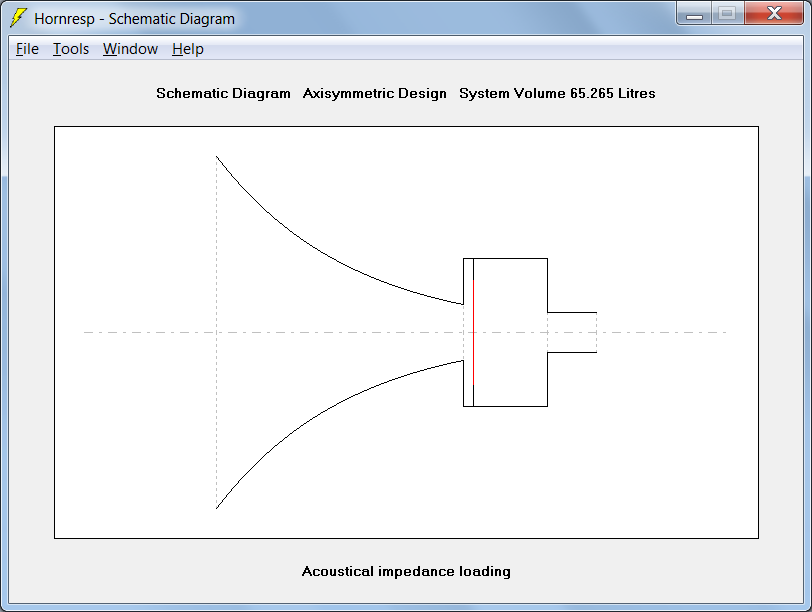Image resolution: width=812 pixels, height=612 pixels.
Task: Click the 'Schematic Diagram' heading label
Action: [223, 93]
